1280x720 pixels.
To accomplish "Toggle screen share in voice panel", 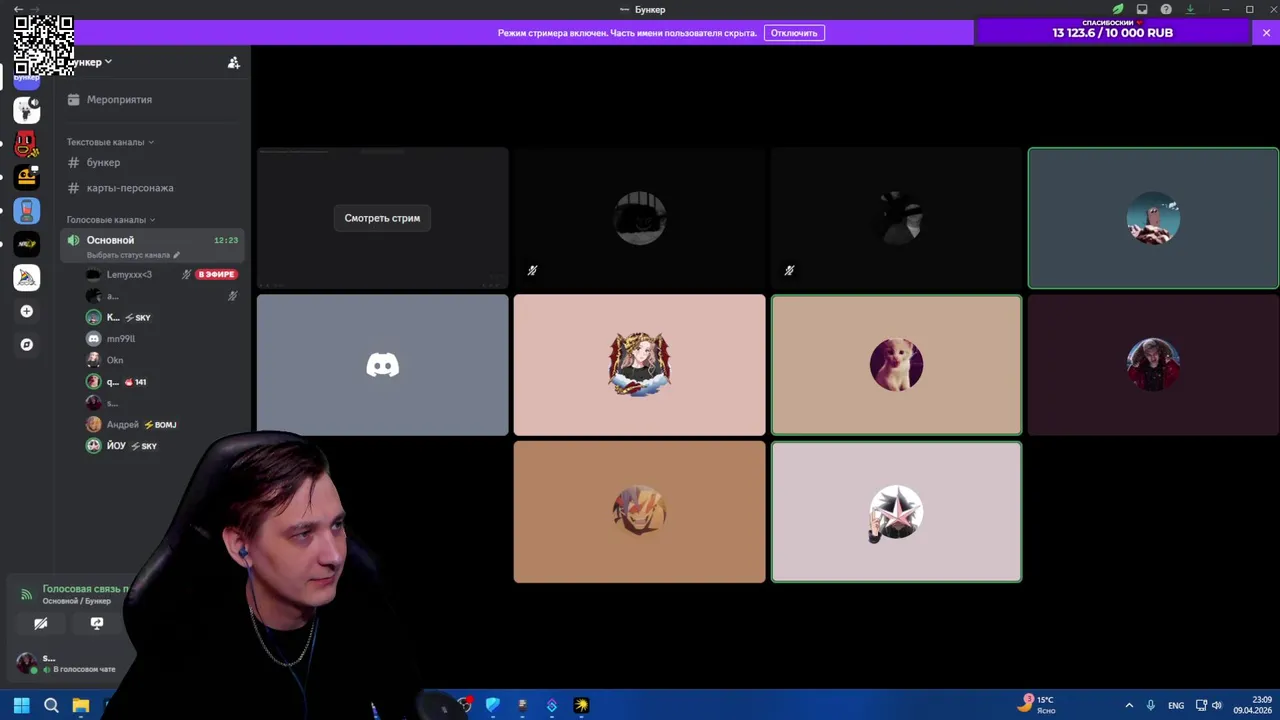I will click(x=97, y=623).
